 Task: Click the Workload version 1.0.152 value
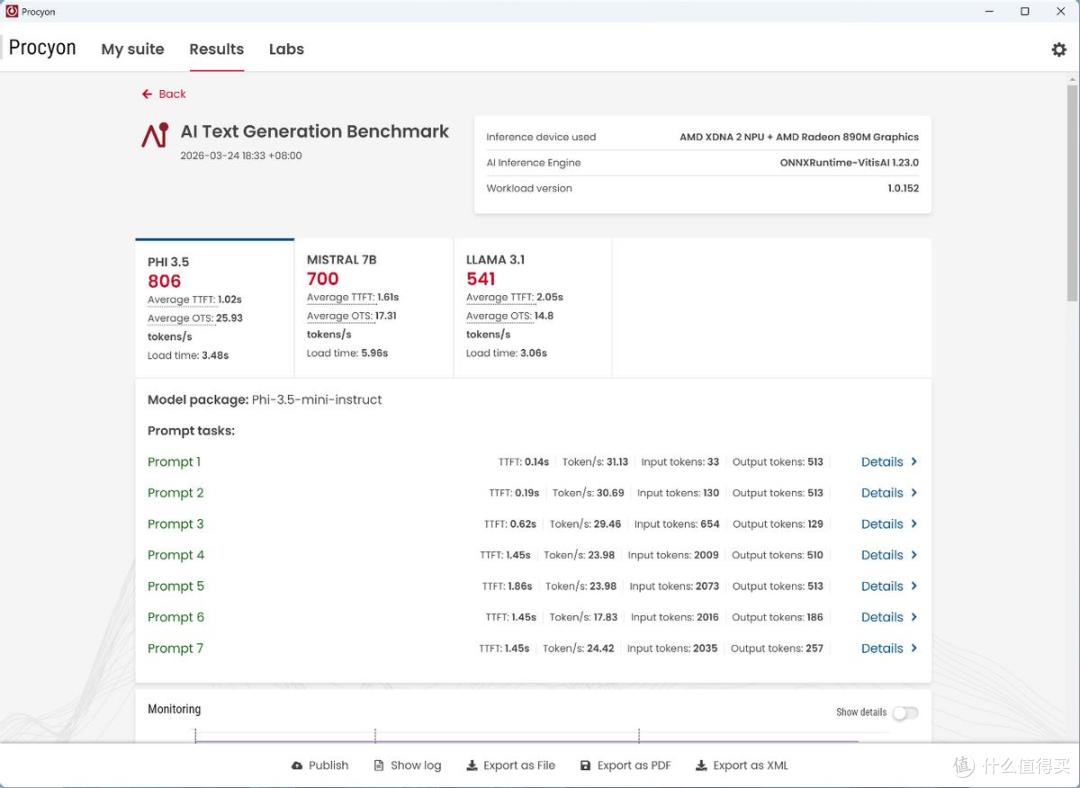903,188
